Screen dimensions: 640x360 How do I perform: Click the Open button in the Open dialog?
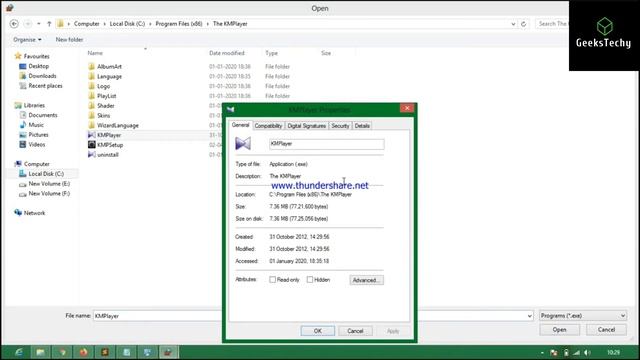(x=560, y=330)
